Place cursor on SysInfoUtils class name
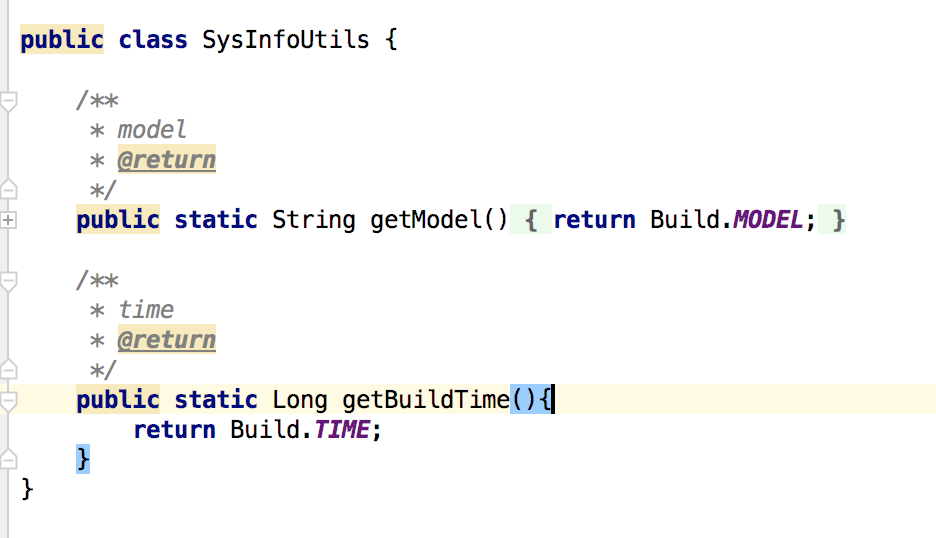This screenshot has width=936, height=538. pyautogui.click(x=285, y=40)
